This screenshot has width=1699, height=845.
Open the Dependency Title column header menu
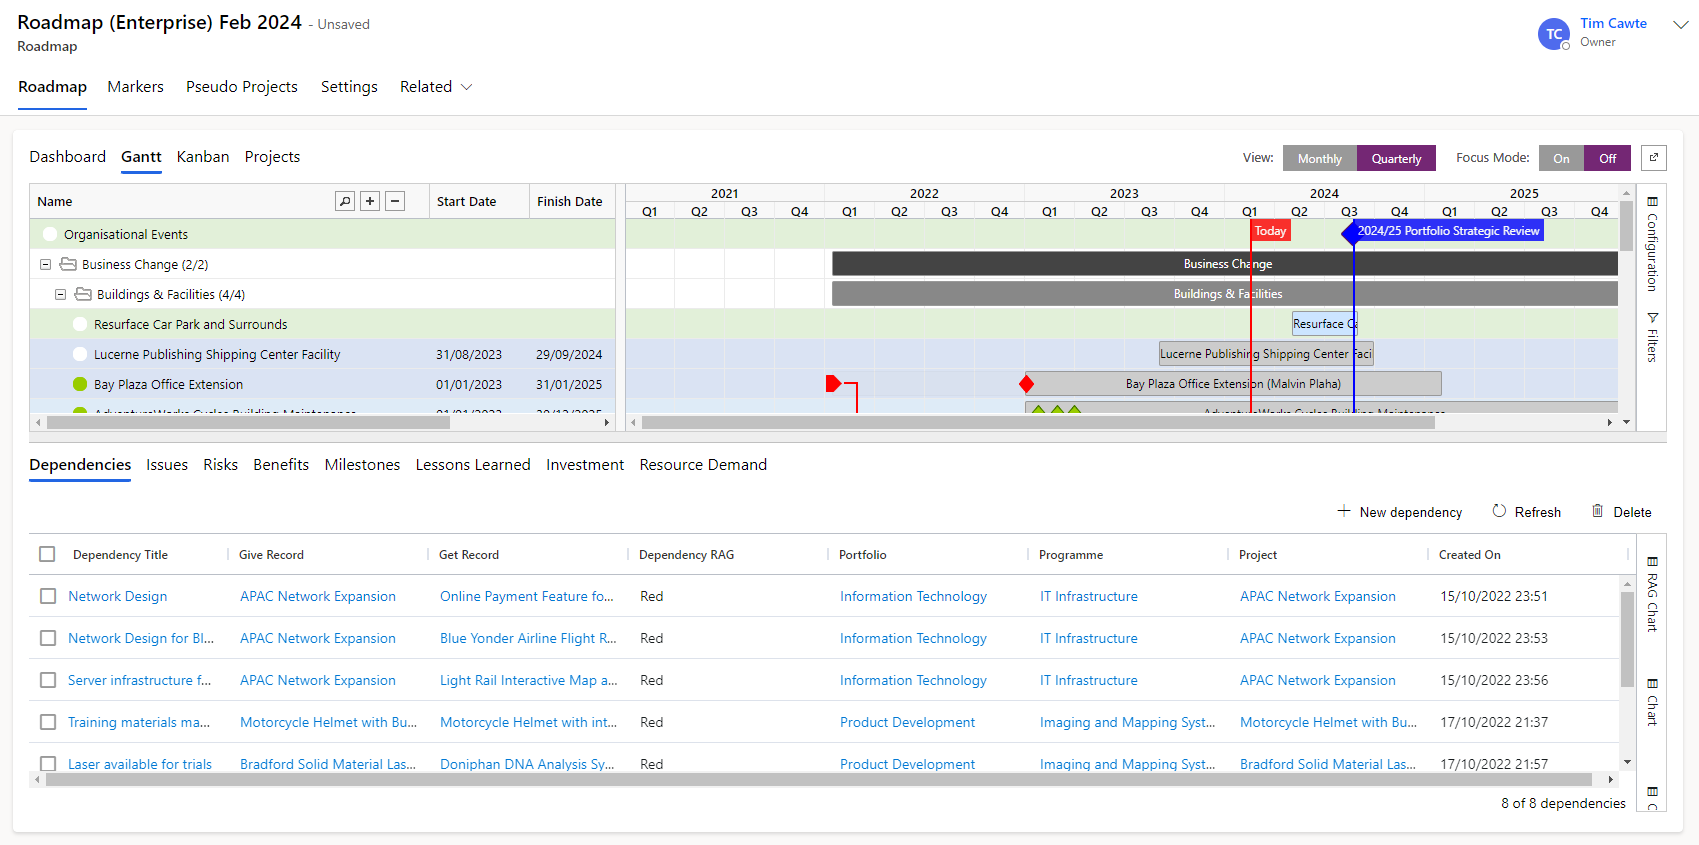coord(120,555)
